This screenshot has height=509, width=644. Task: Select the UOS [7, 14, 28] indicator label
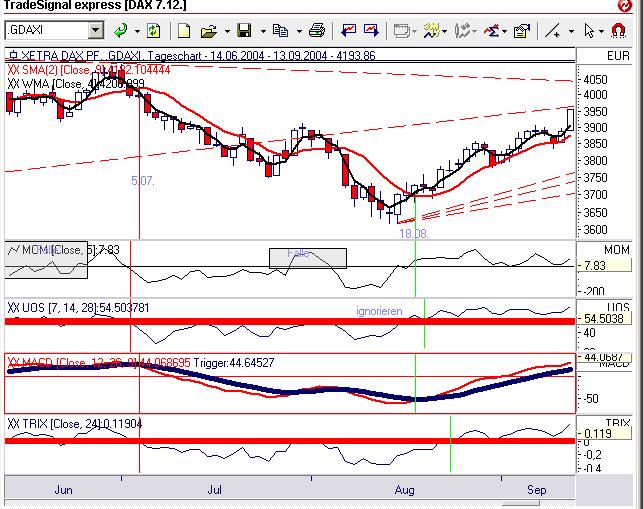78,308
